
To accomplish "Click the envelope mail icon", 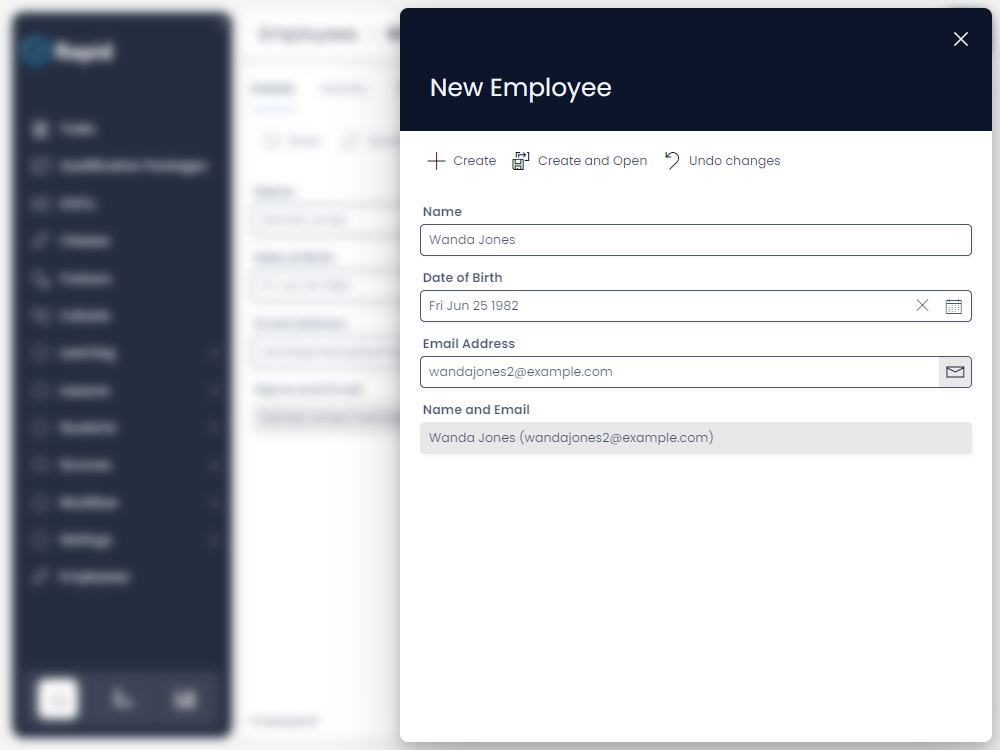I will [955, 372].
